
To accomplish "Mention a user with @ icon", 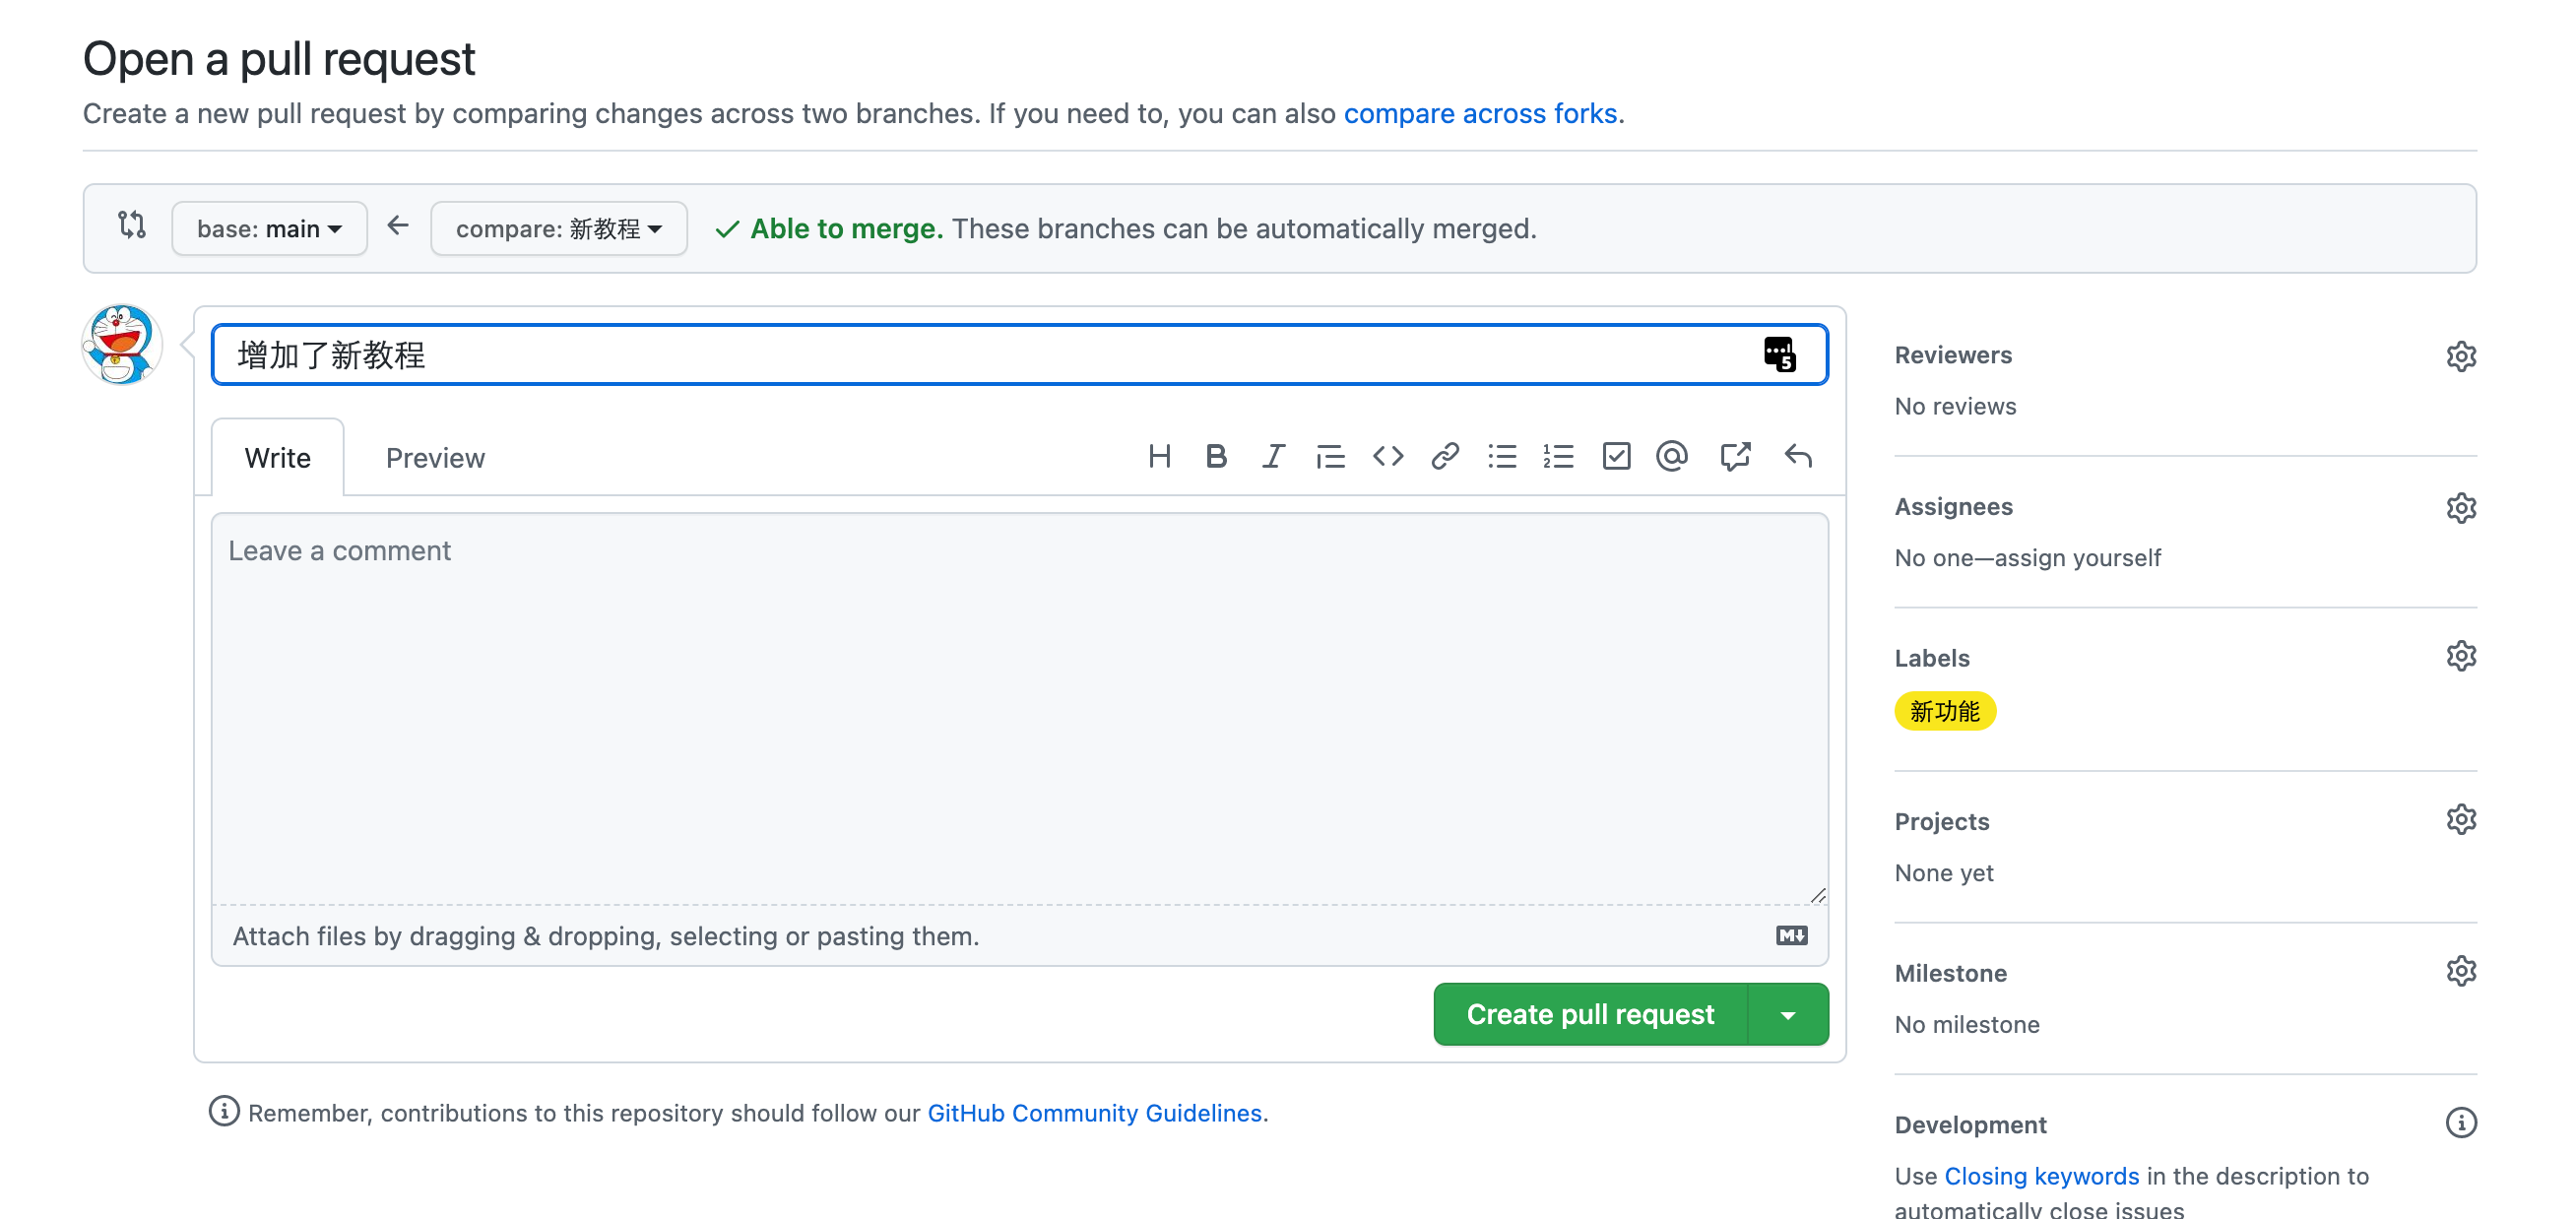I will pyautogui.click(x=1672, y=457).
